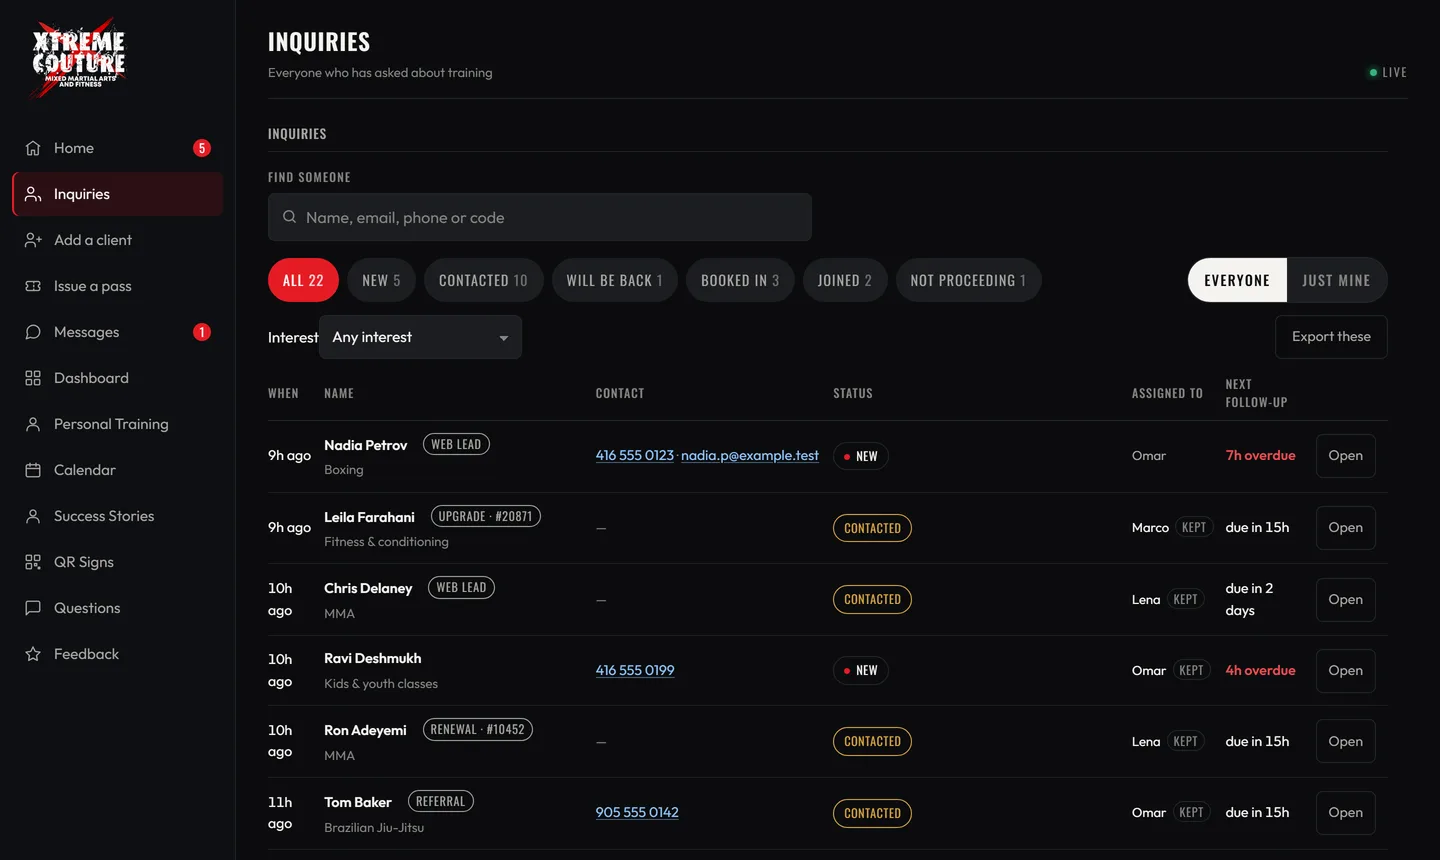Image resolution: width=1440 pixels, height=860 pixels.
Task: Click the Dashboard grid icon
Action: (33, 378)
